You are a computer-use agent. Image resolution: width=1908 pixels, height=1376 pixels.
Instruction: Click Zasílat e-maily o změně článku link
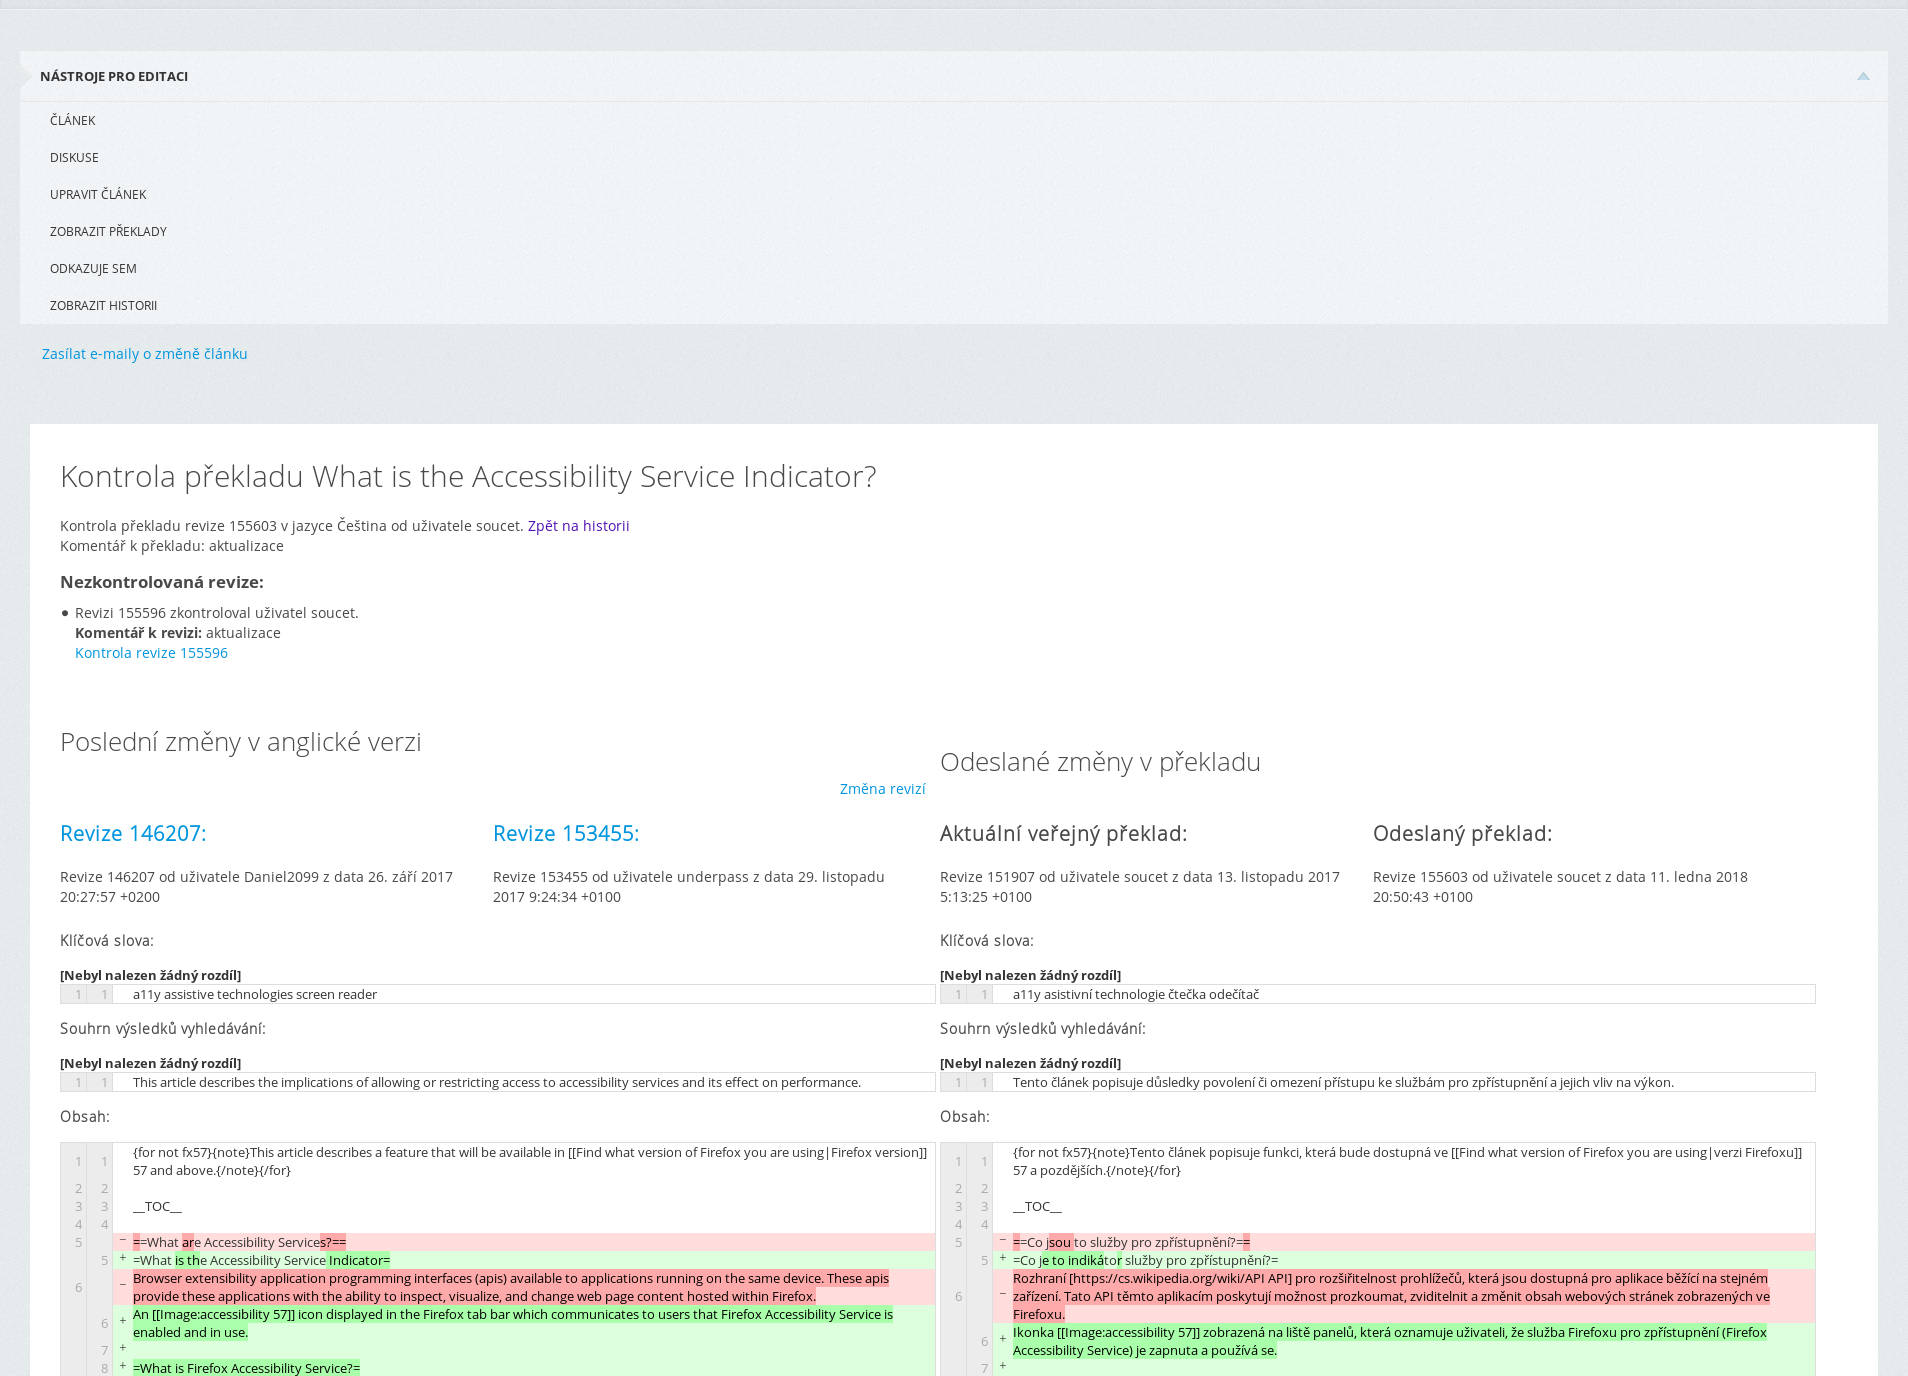click(x=144, y=354)
